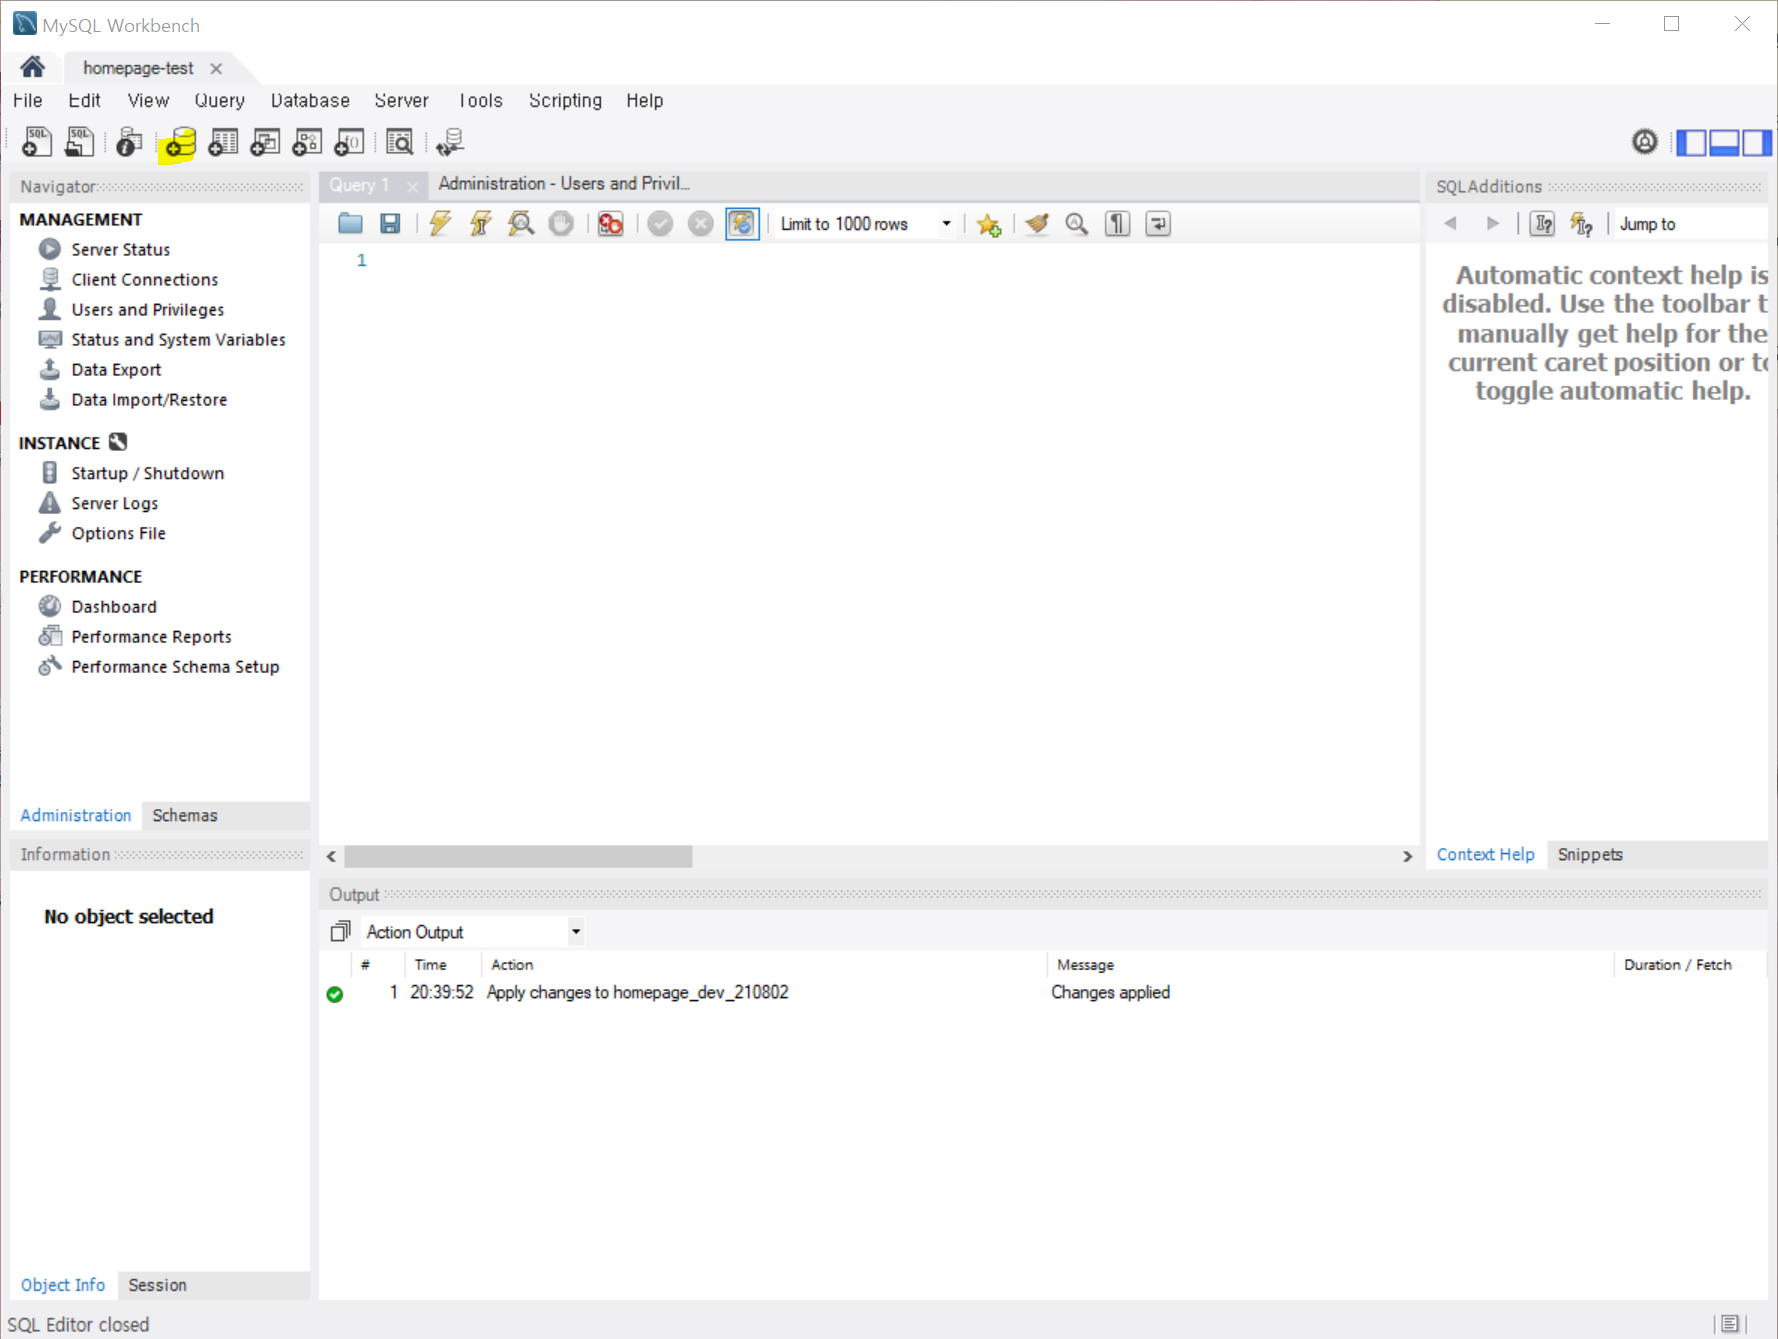Viewport: 1778px width, 1339px height.
Task: Open SQL script file from main toolbar
Action: pos(80,142)
